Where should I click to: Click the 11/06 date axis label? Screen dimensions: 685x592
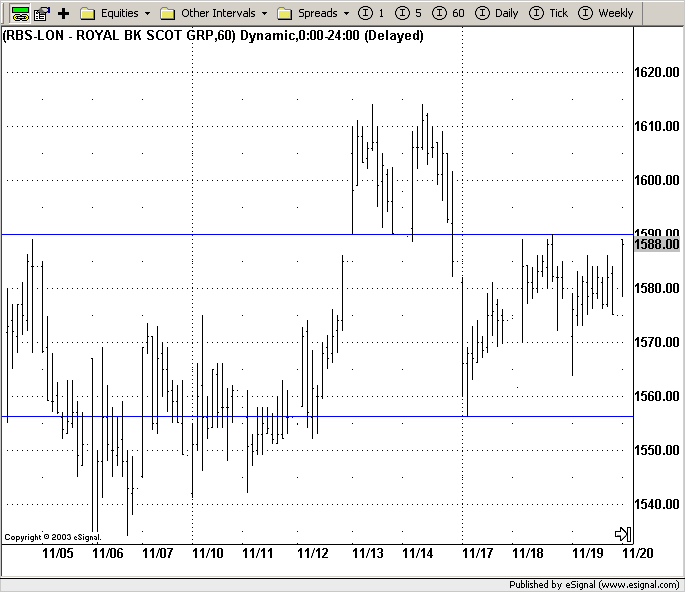click(108, 554)
